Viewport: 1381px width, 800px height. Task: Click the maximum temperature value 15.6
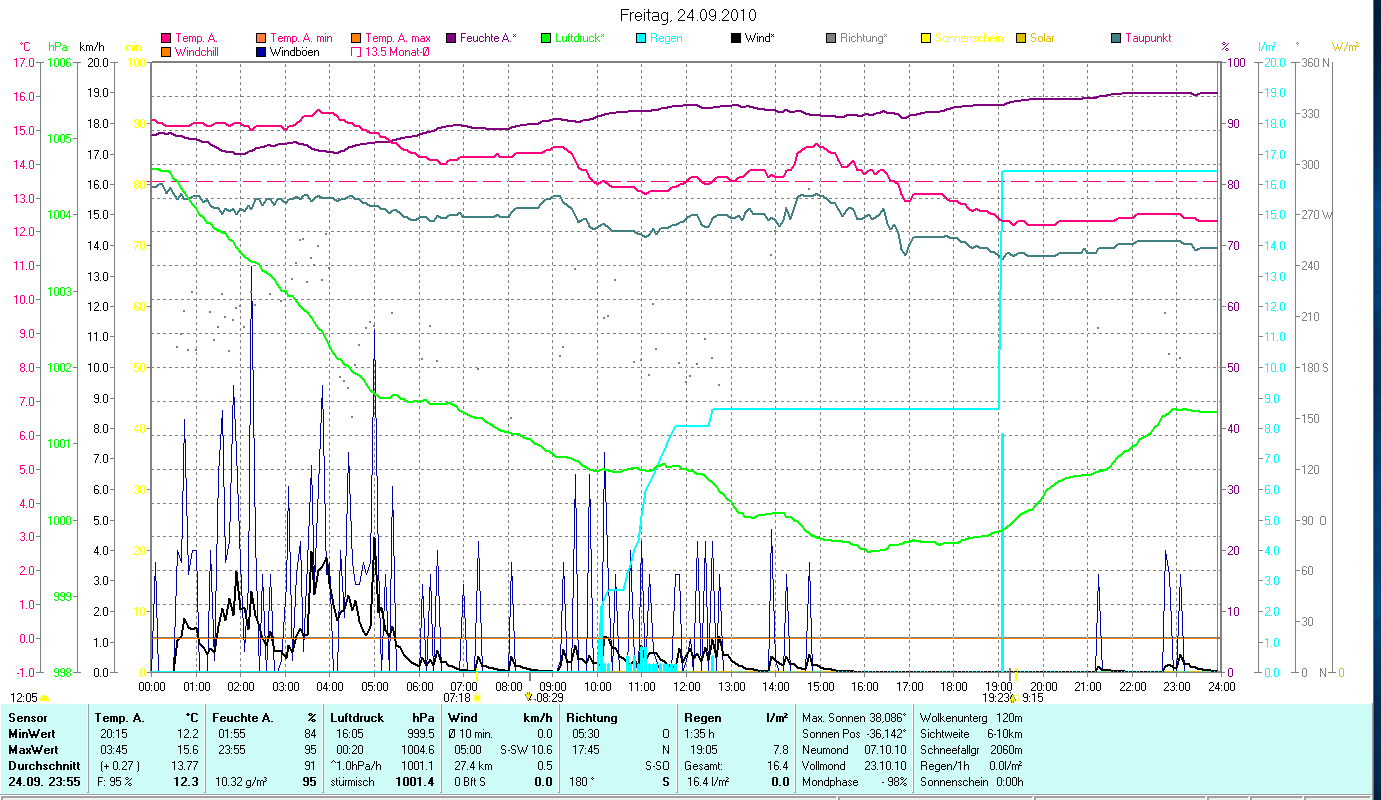click(x=186, y=750)
